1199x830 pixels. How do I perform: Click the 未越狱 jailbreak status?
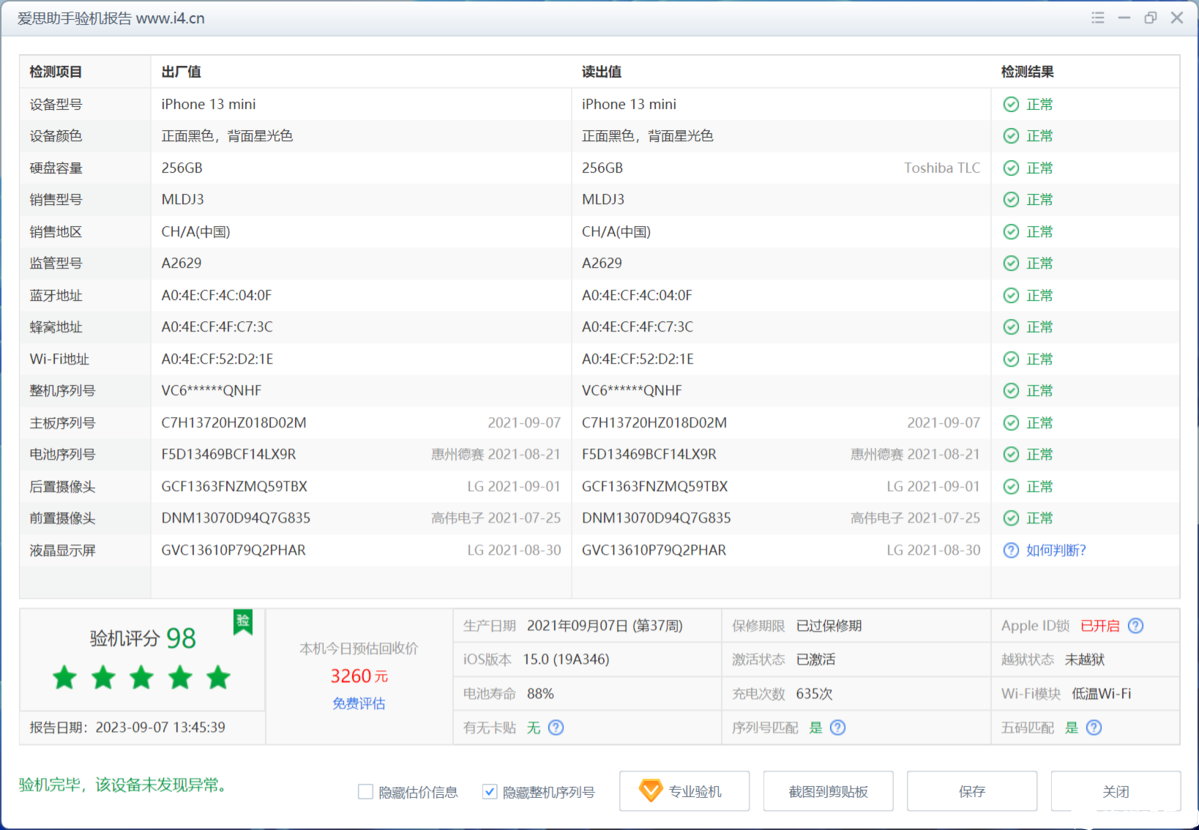coord(1084,659)
